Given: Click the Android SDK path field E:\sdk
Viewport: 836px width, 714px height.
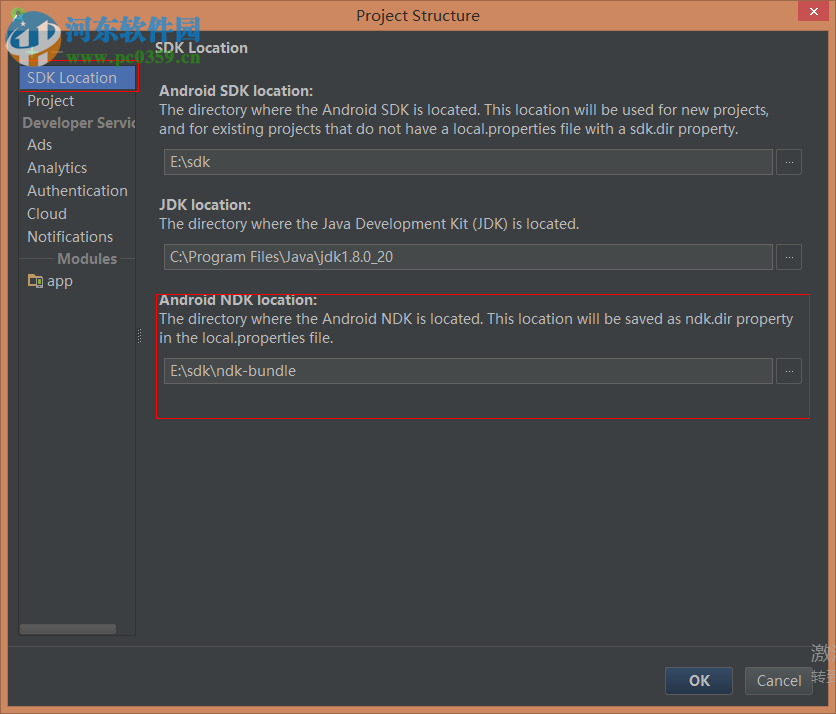Looking at the screenshot, I should tap(468, 162).
